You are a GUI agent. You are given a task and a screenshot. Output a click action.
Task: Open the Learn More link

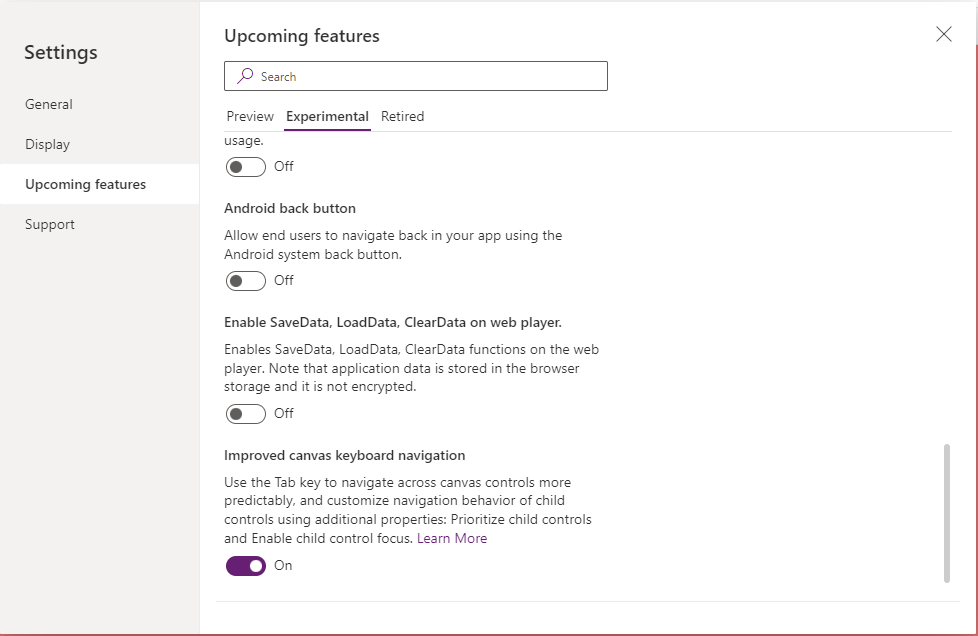click(x=452, y=538)
